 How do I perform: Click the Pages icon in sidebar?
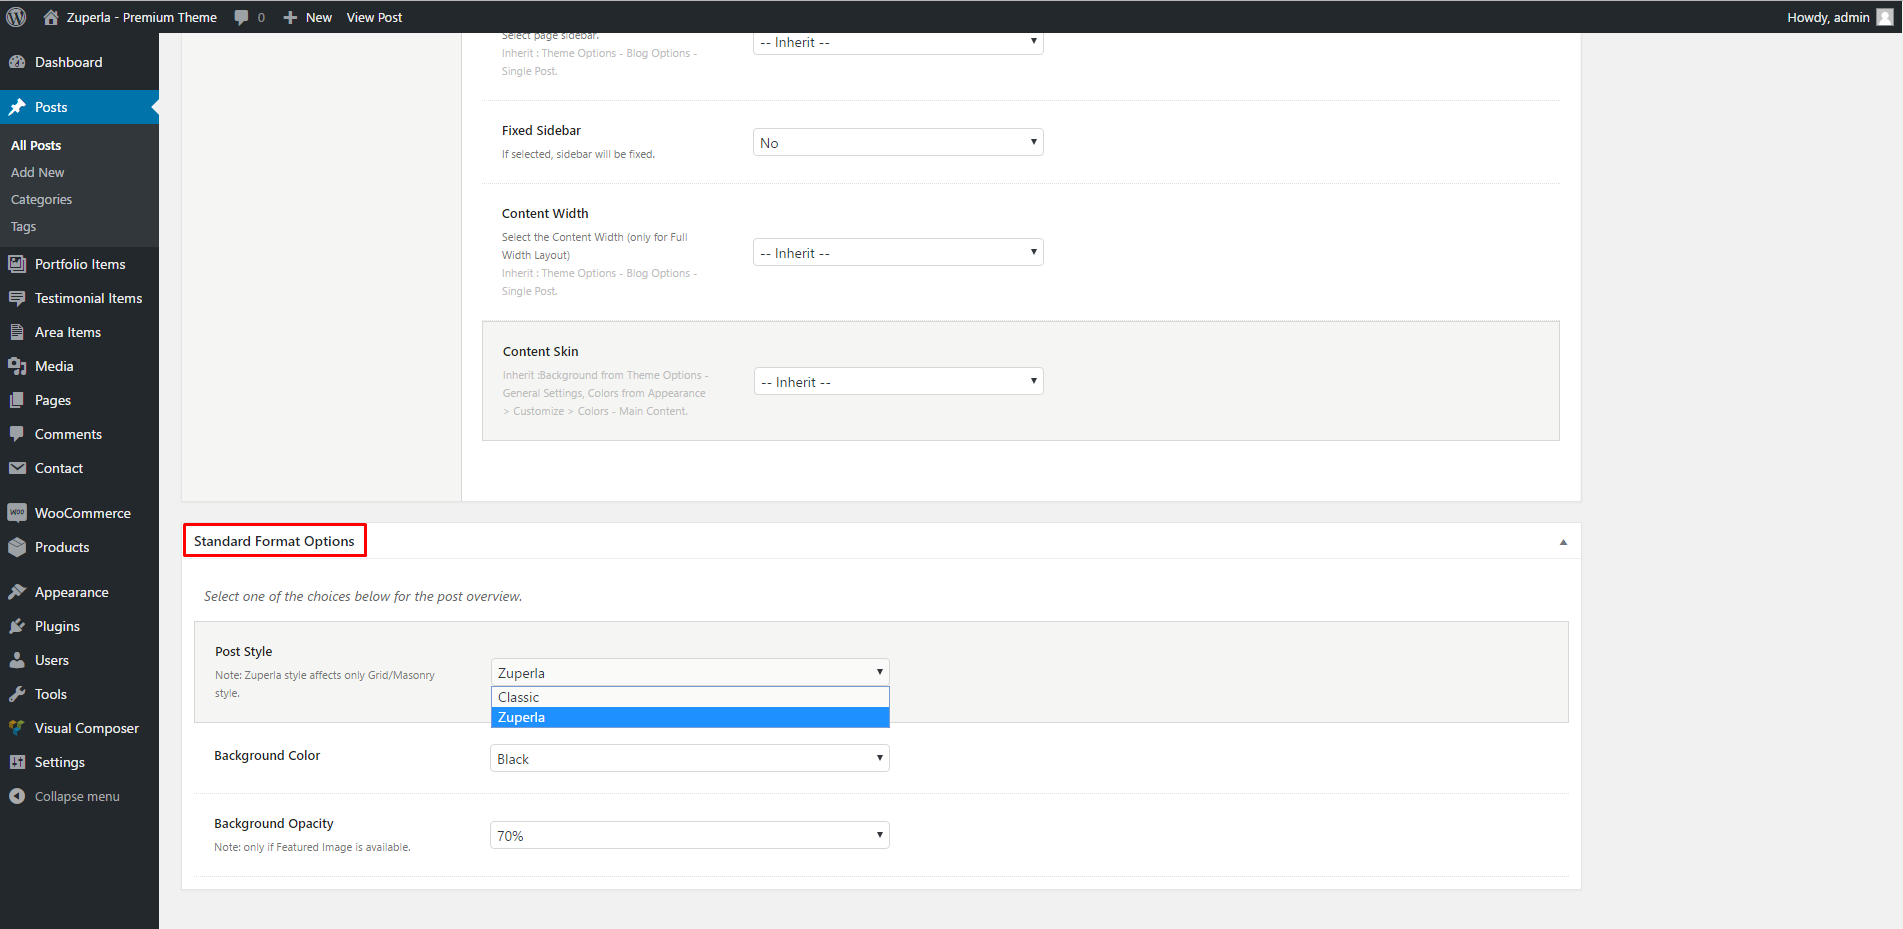click(17, 400)
